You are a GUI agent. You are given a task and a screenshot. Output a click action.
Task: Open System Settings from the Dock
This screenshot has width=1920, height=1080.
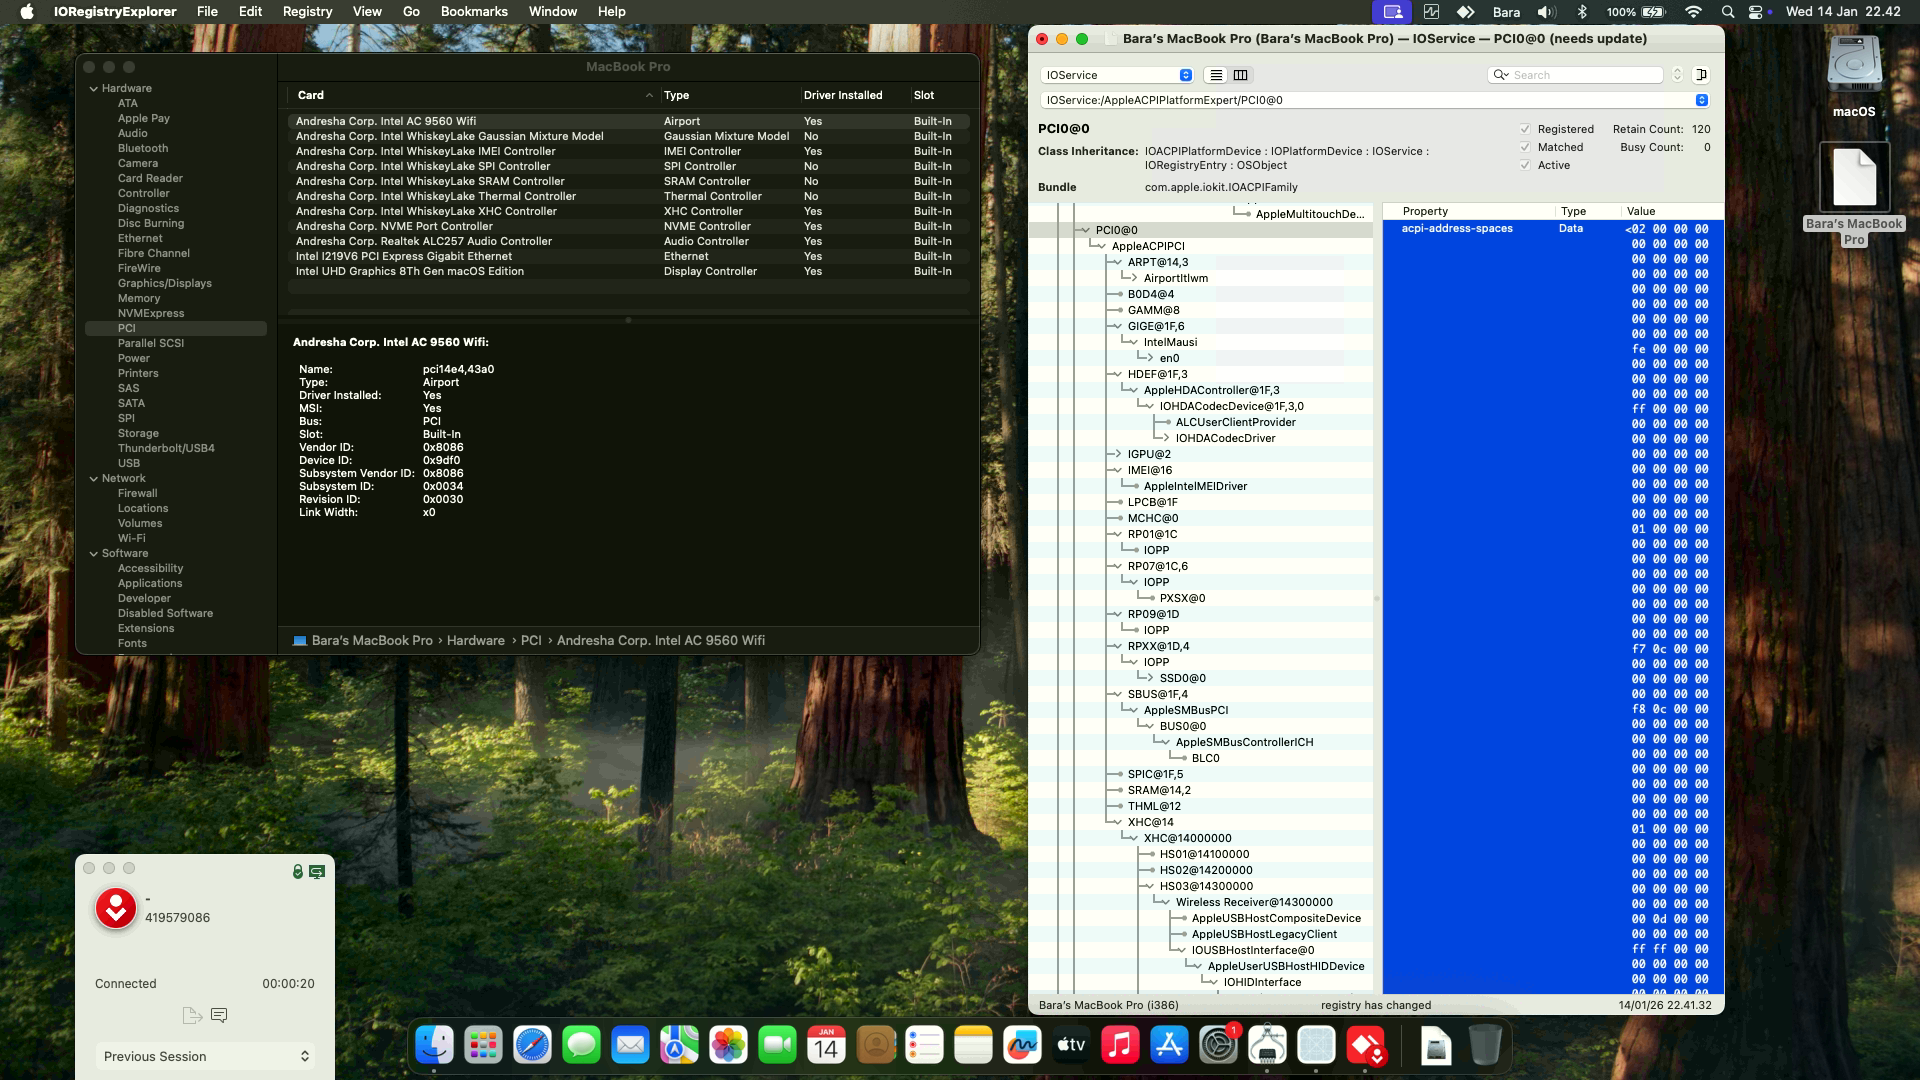tap(1218, 1046)
